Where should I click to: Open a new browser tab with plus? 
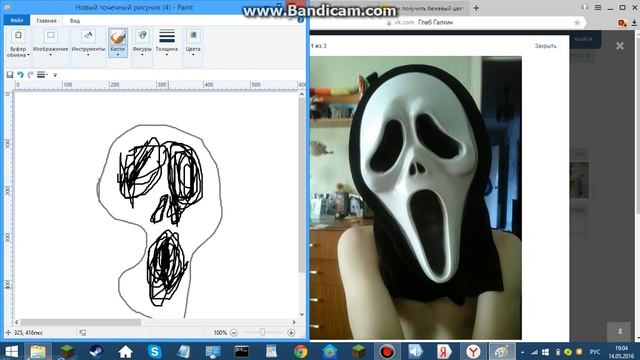[476, 8]
